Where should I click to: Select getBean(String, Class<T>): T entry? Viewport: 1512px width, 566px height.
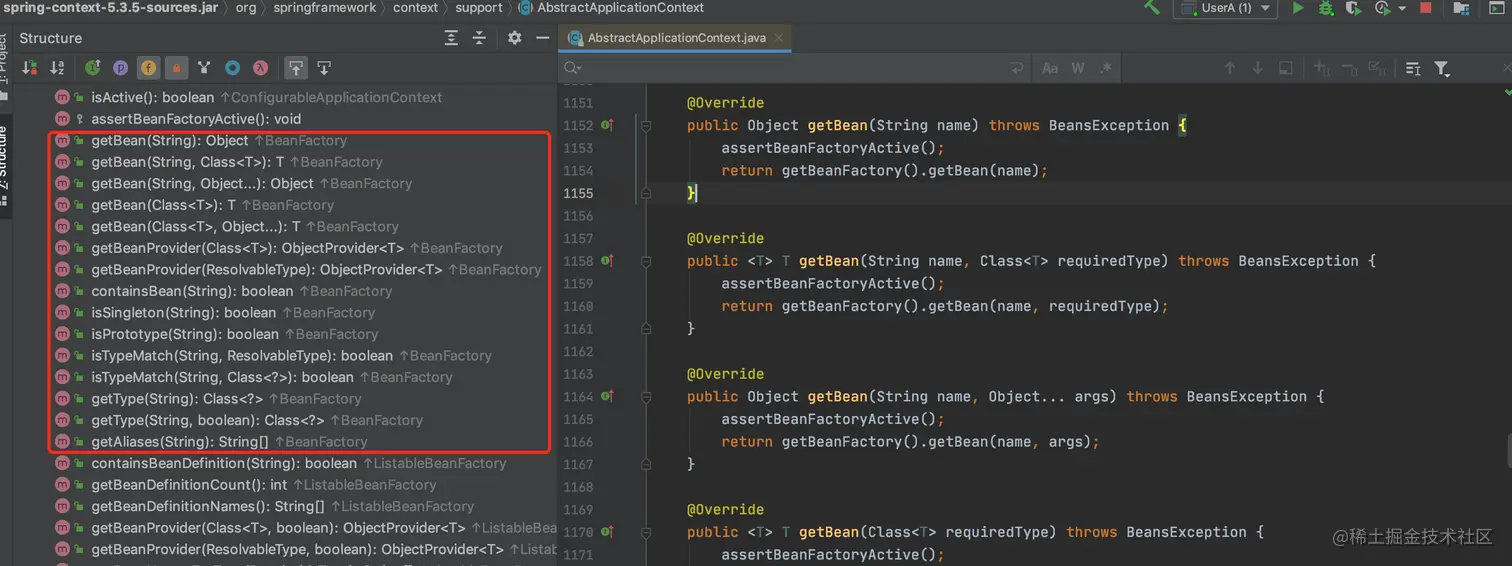coord(188,162)
